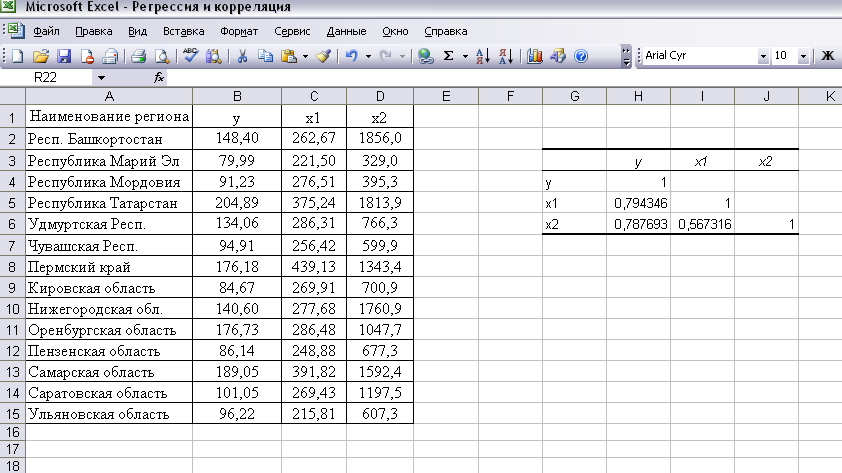Open the Redo history dropdown arrow
The image size is (842, 473).
pos(402,56)
